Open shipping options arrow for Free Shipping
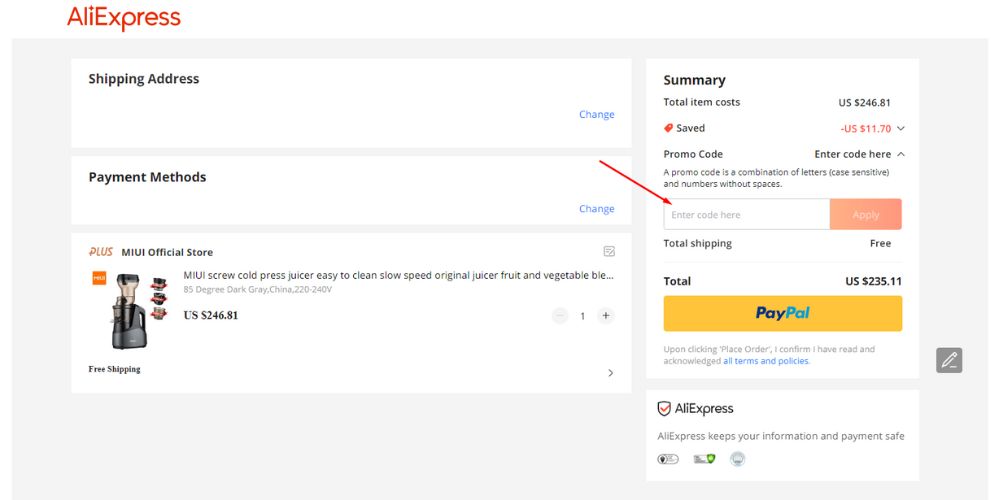The width and height of the screenshot is (1000, 500). click(610, 373)
